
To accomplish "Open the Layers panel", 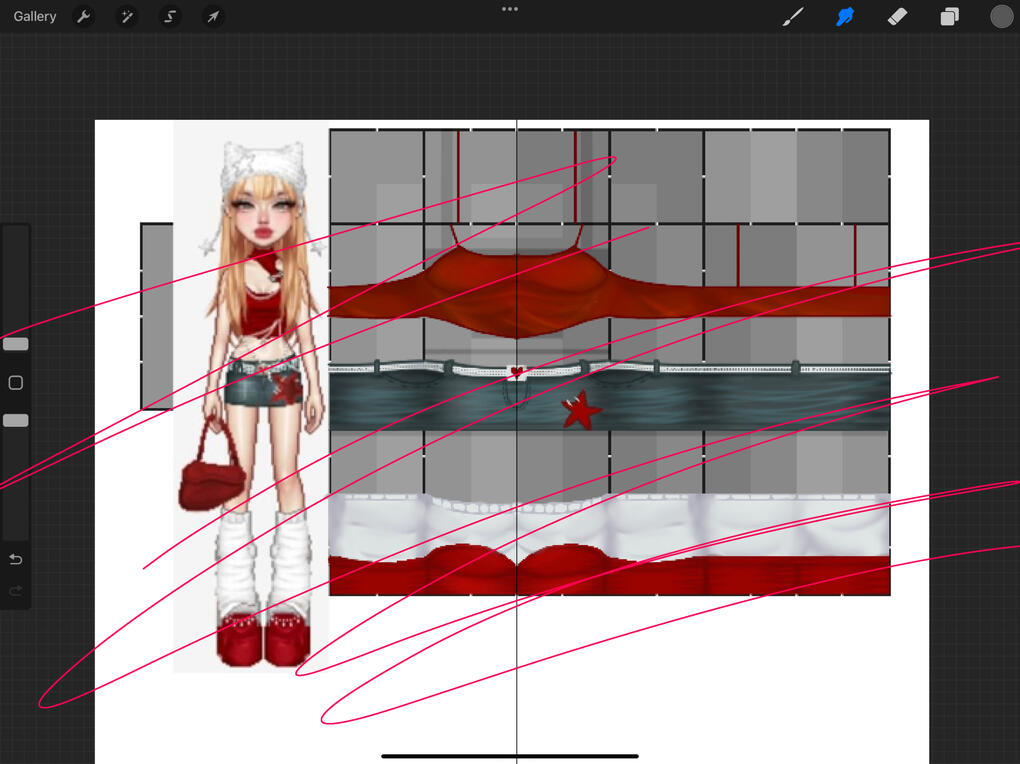I will click(x=949, y=17).
